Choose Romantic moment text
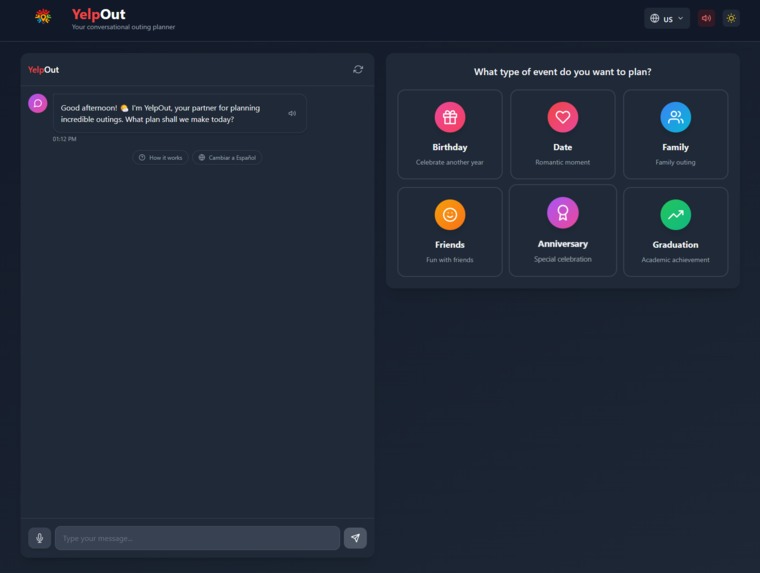Screen dimensions: 760x573 click(563, 162)
